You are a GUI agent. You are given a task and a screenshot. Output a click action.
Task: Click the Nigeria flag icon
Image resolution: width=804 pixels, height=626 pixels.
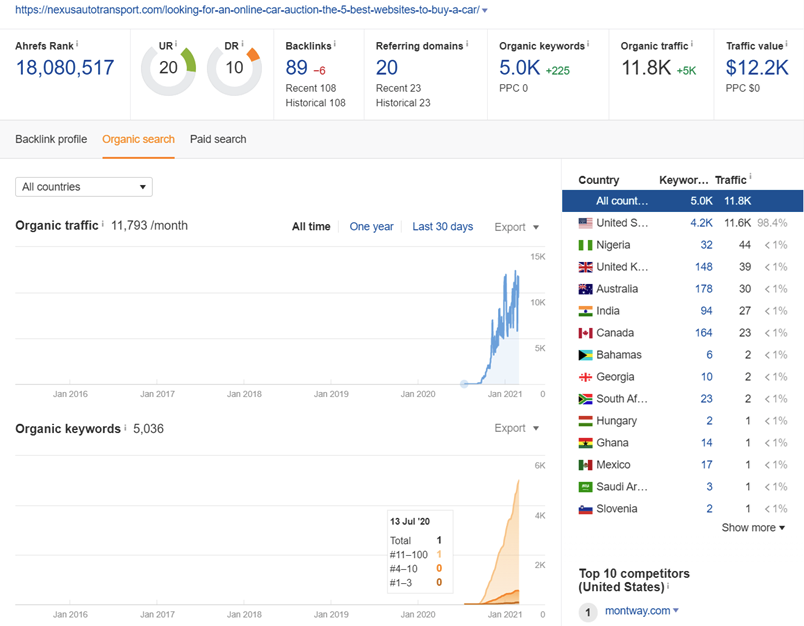[586, 245]
